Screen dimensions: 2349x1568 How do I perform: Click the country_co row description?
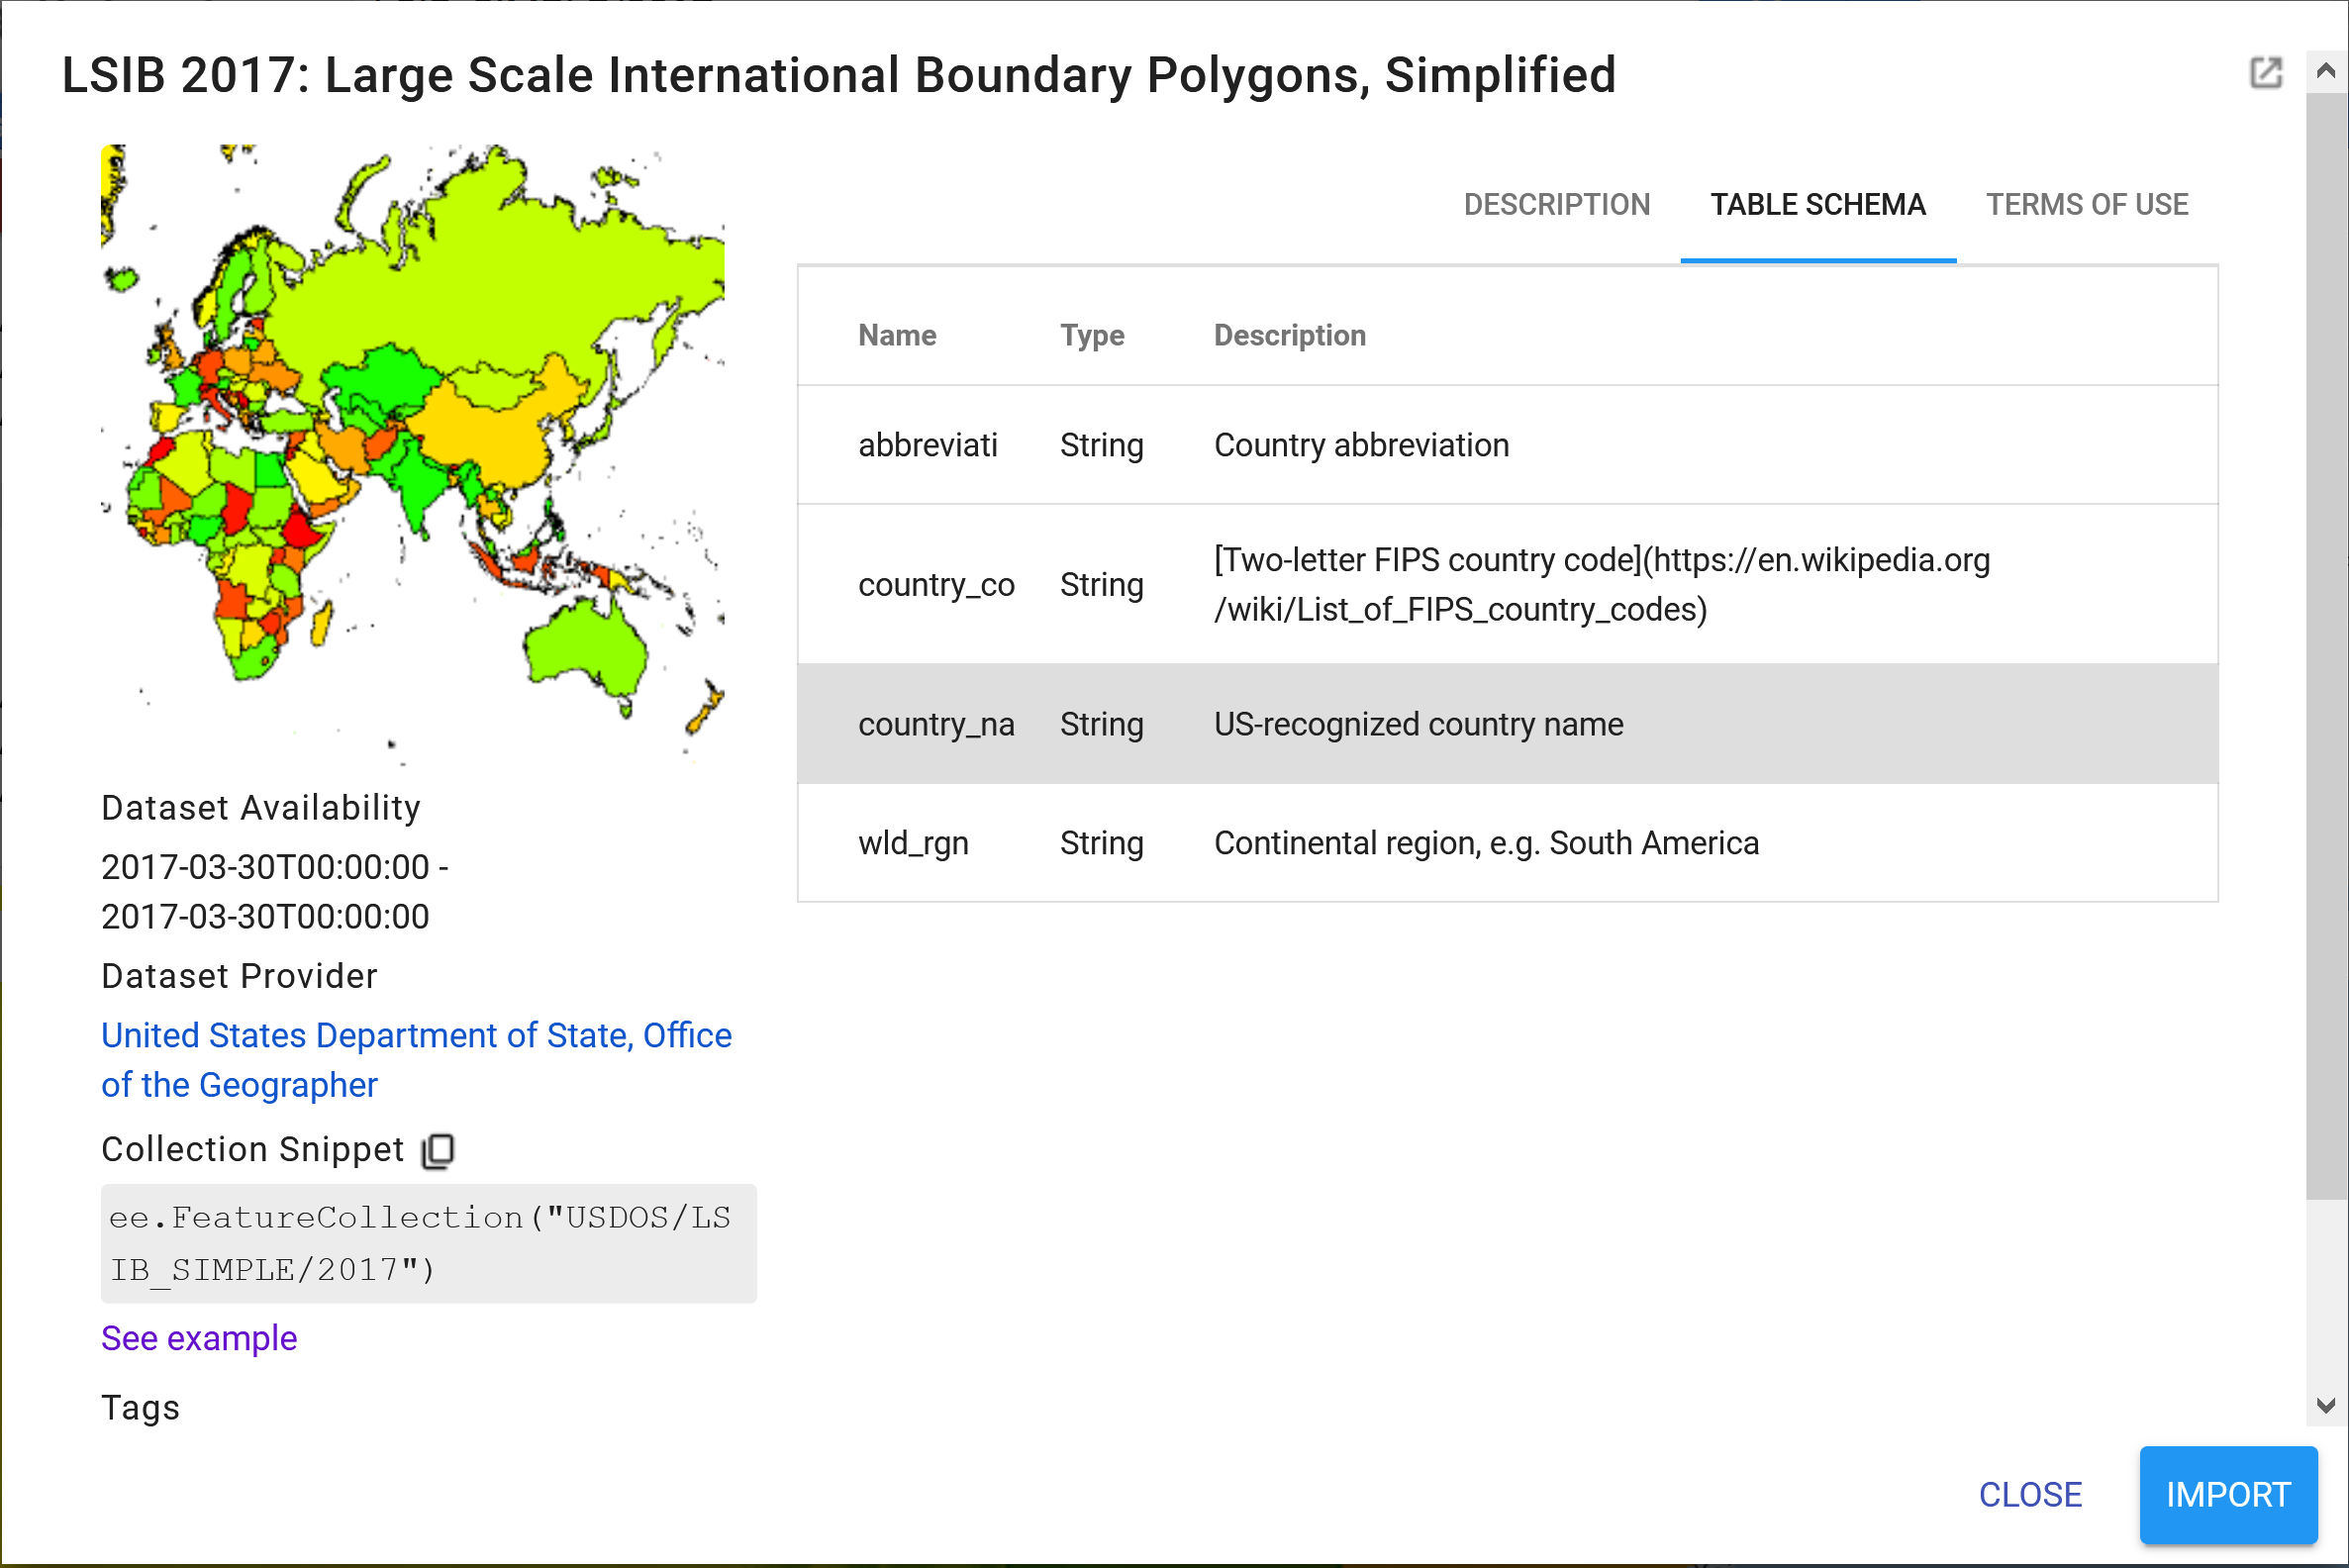coord(1600,584)
